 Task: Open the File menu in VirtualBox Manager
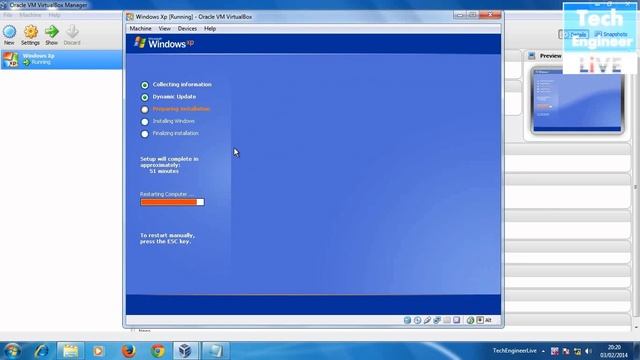(x=8, y=15)
